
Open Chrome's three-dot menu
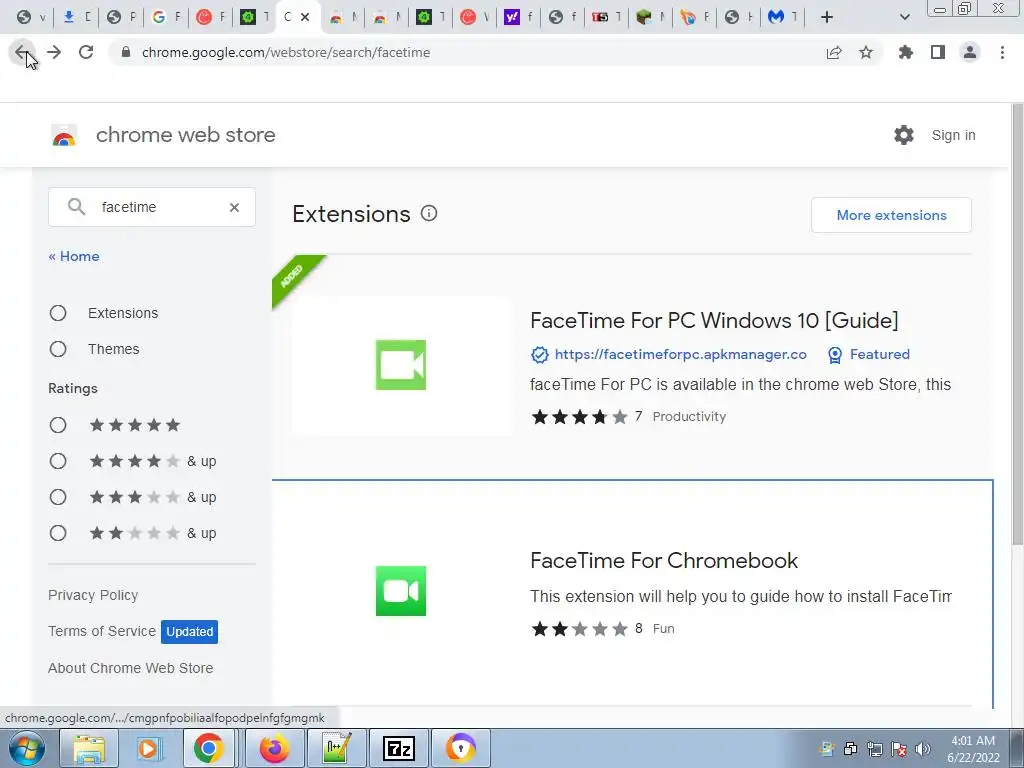coord(1002,52)
